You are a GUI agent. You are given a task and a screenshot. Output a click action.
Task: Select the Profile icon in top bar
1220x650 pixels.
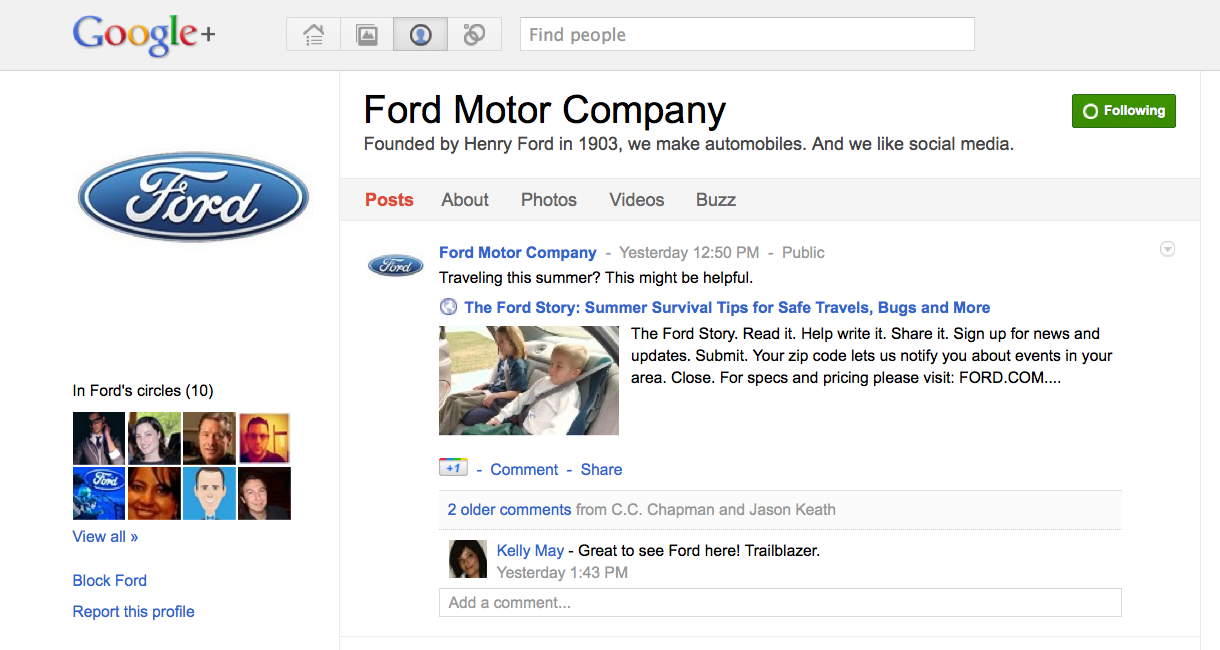[x=420, y=35]
